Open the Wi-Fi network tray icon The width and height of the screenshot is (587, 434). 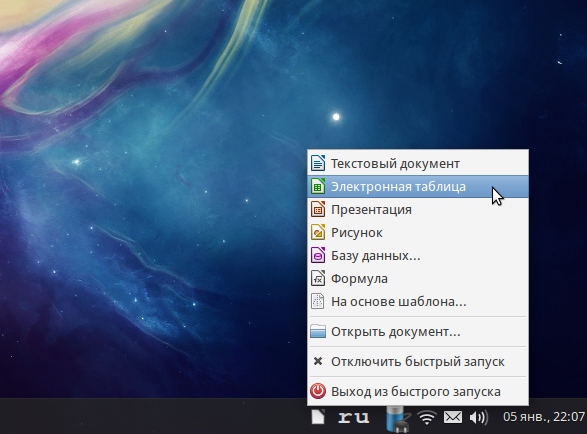coord(427,417)
